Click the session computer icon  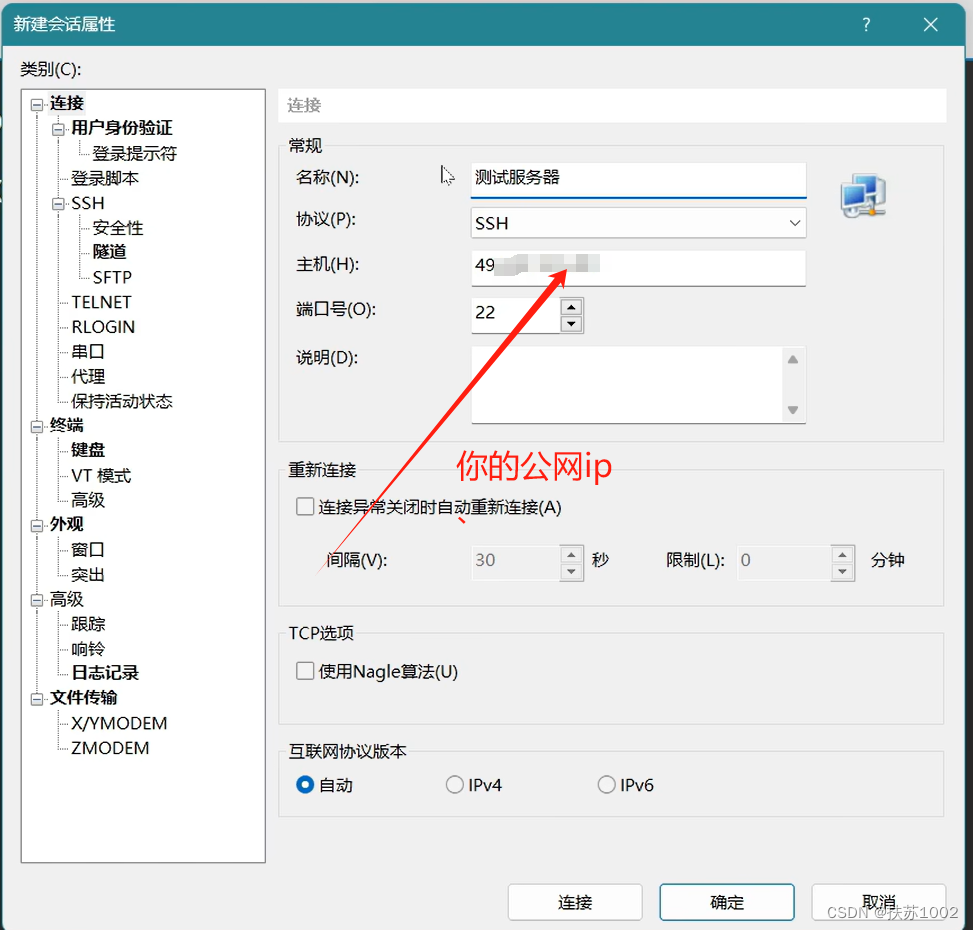coord(863,195)
